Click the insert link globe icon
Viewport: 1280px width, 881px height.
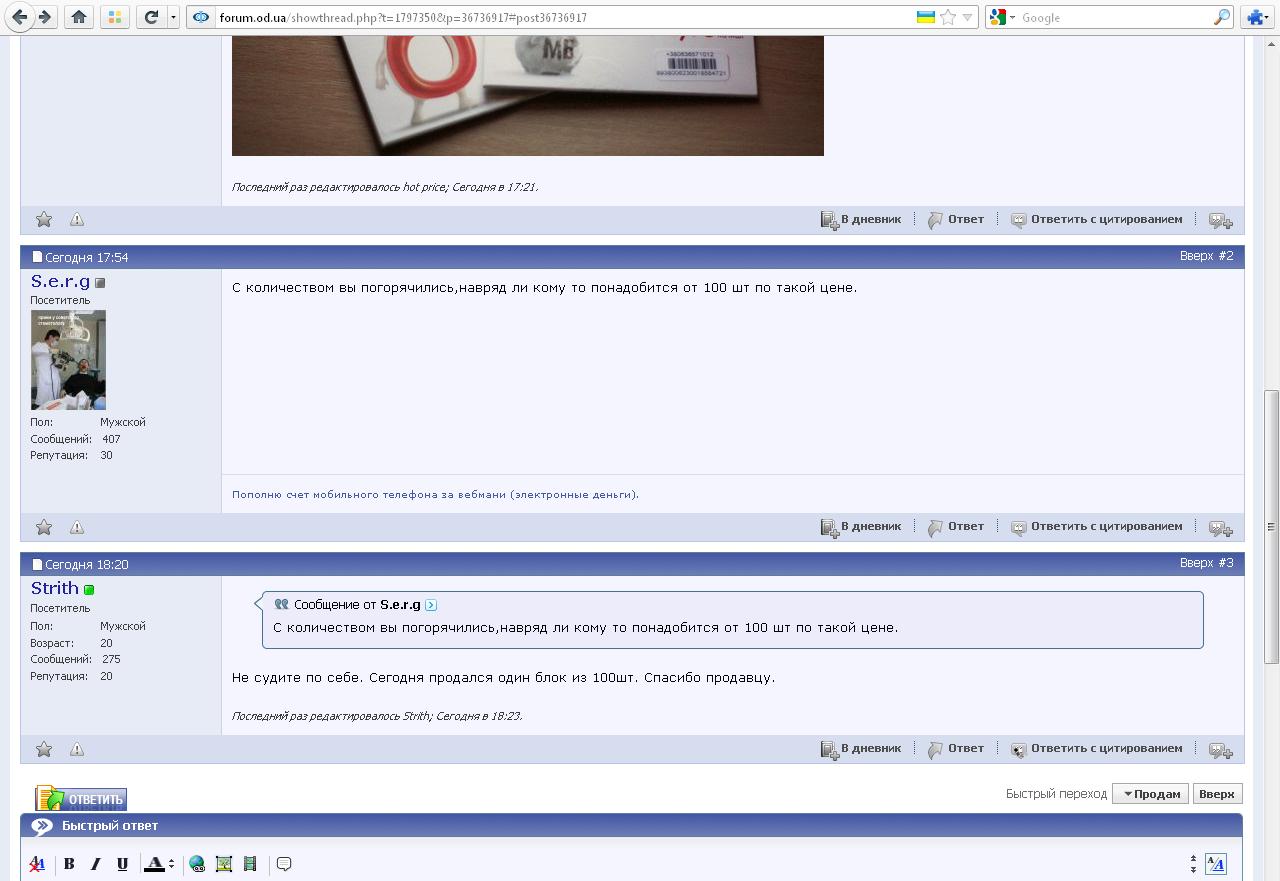pos(197,864)
